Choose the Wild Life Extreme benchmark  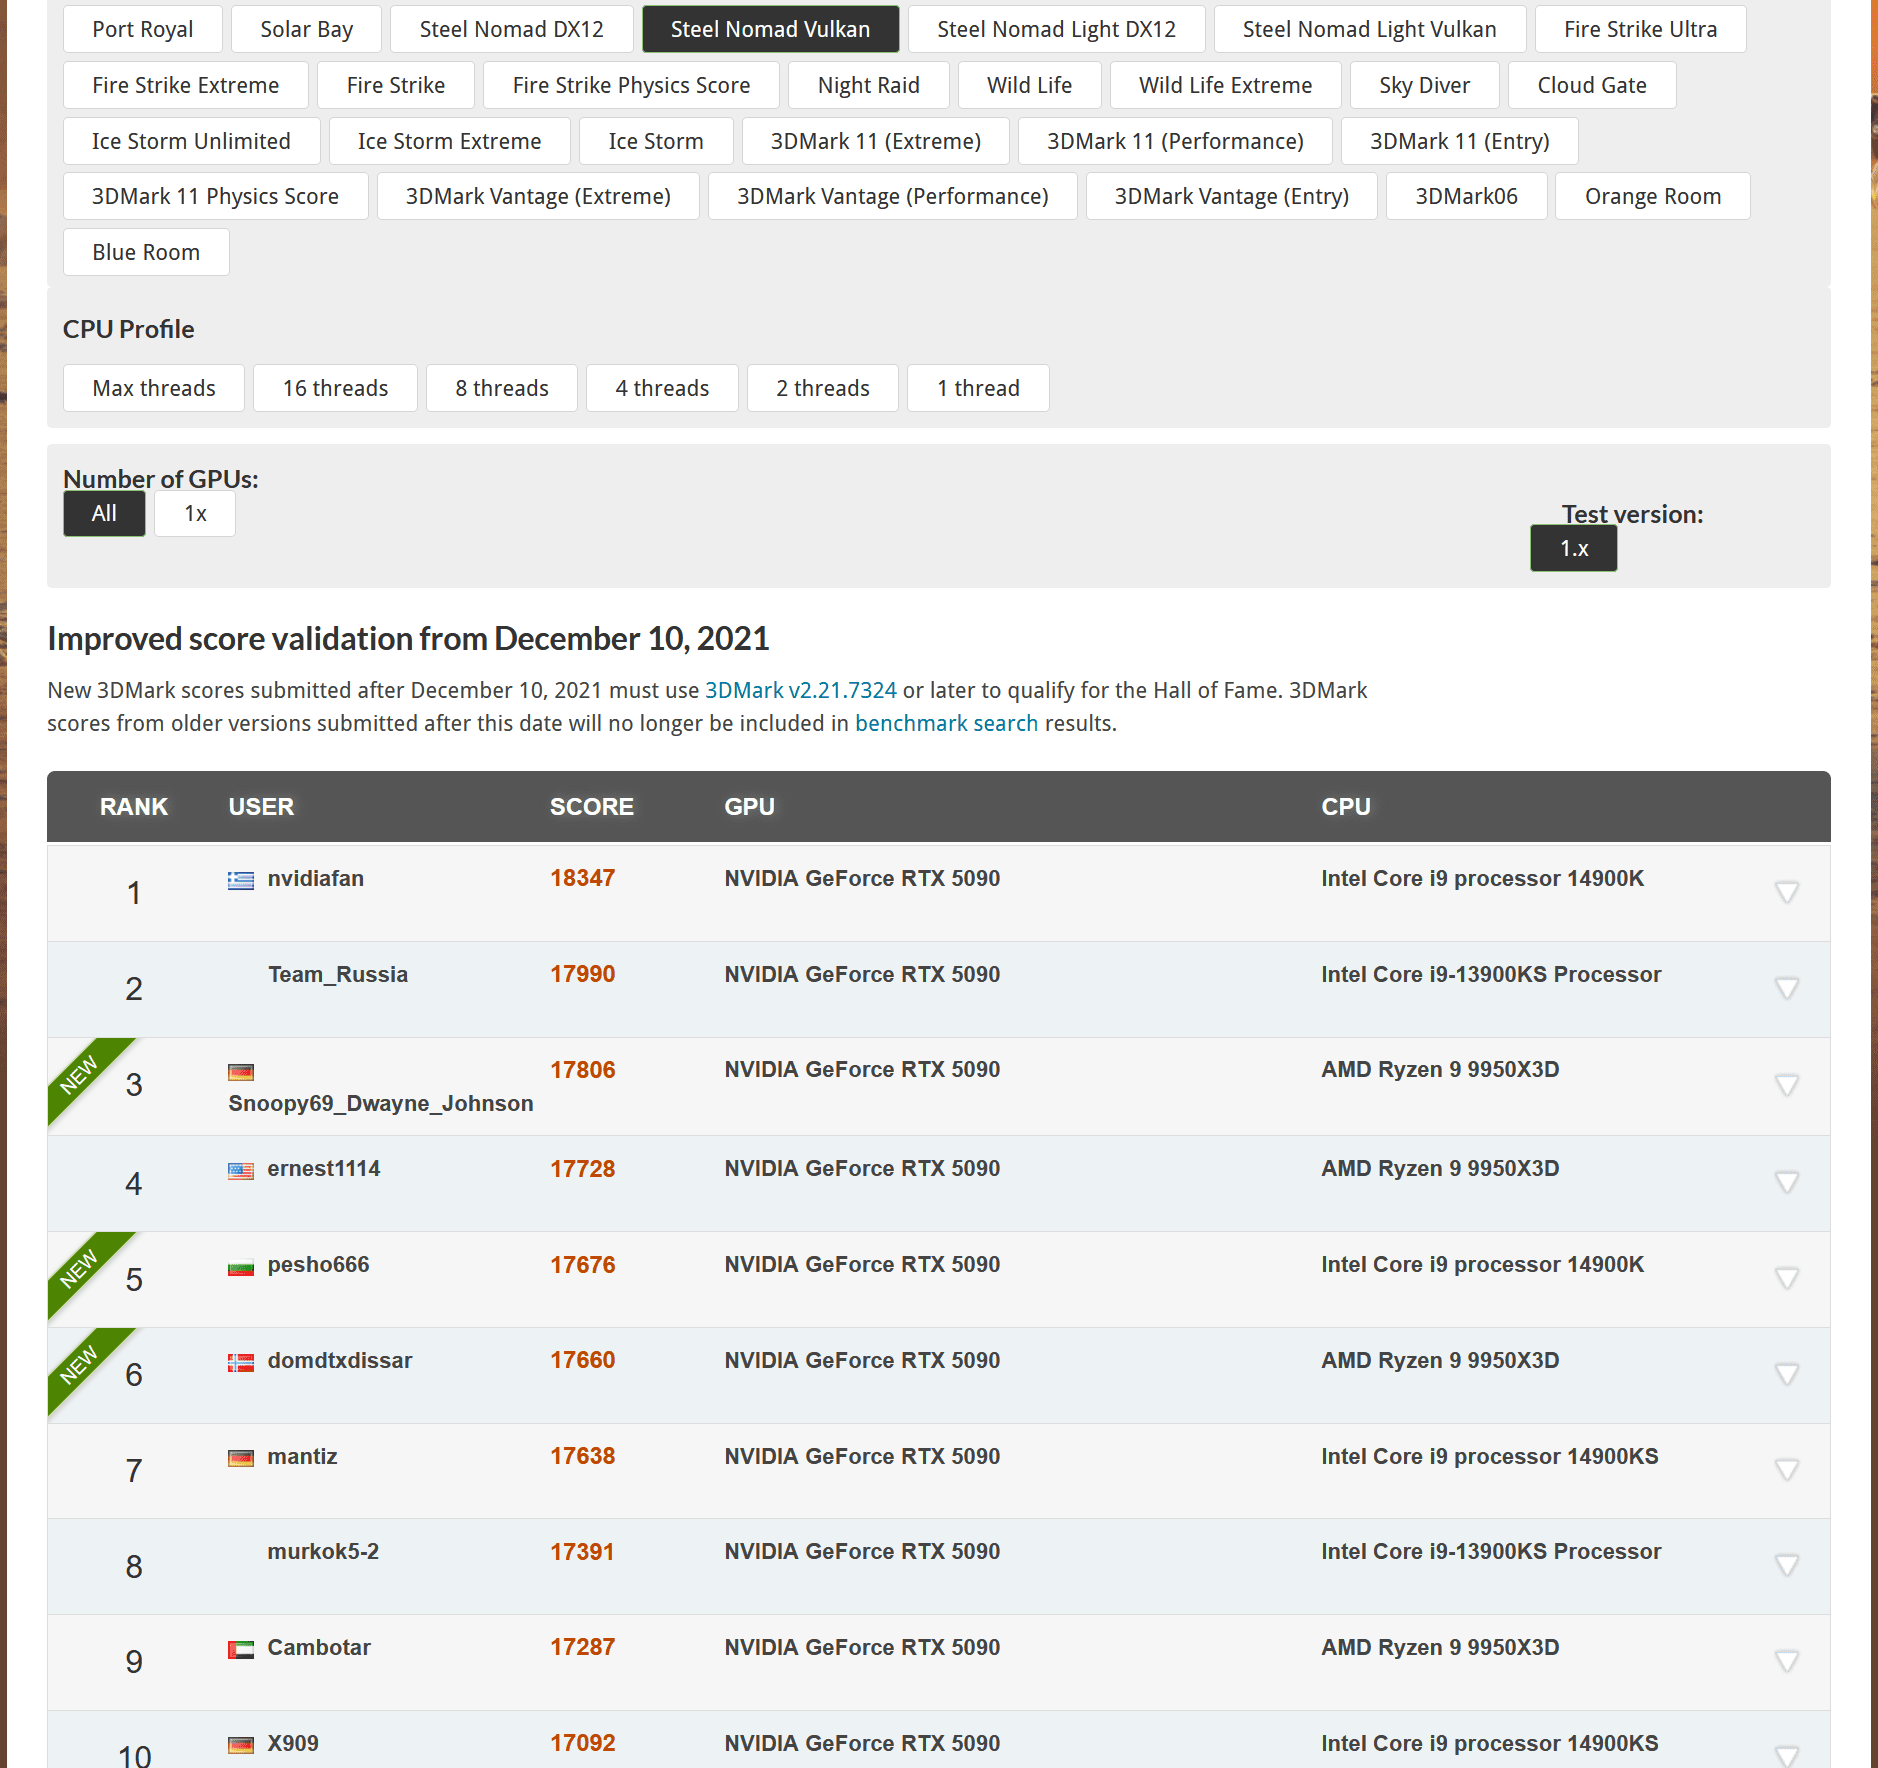tap(1226, 85)
